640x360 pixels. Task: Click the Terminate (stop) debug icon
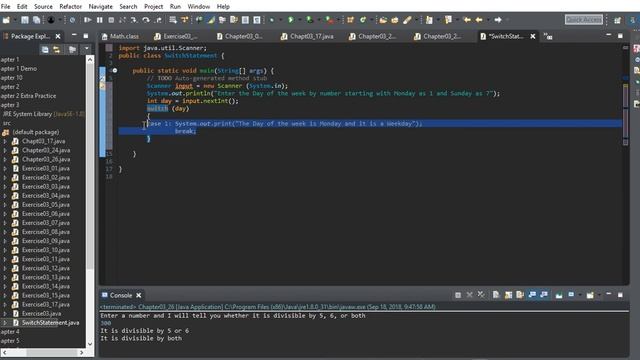[111, 20]
